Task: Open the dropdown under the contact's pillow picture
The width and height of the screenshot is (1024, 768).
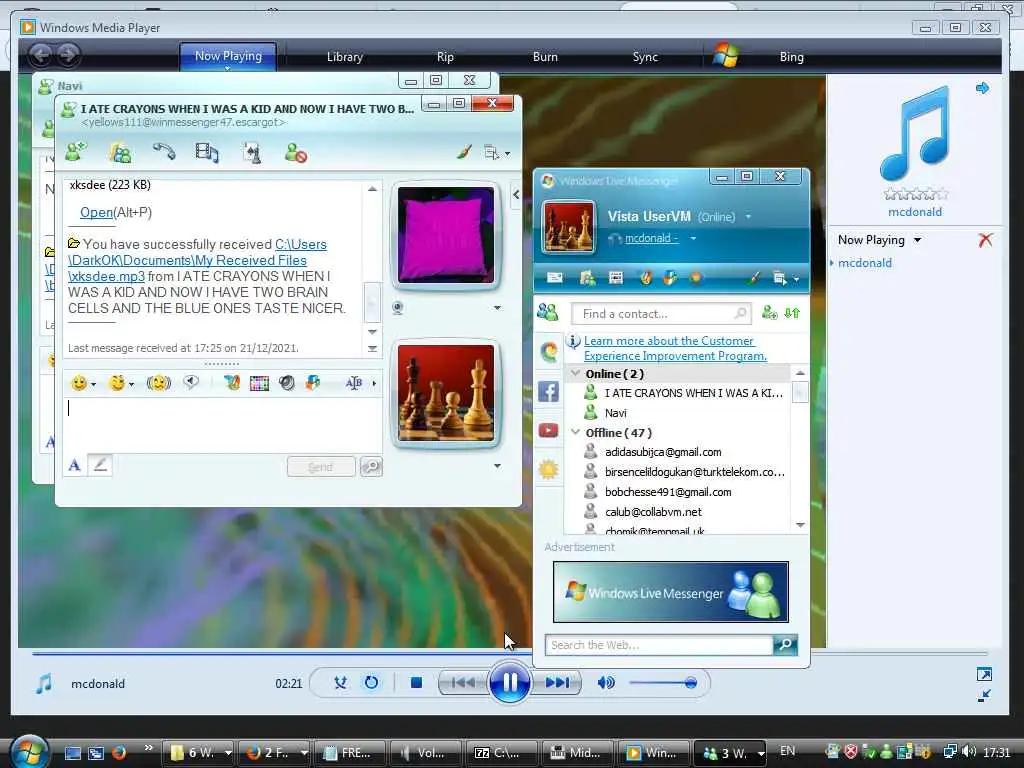Action: 497,308
